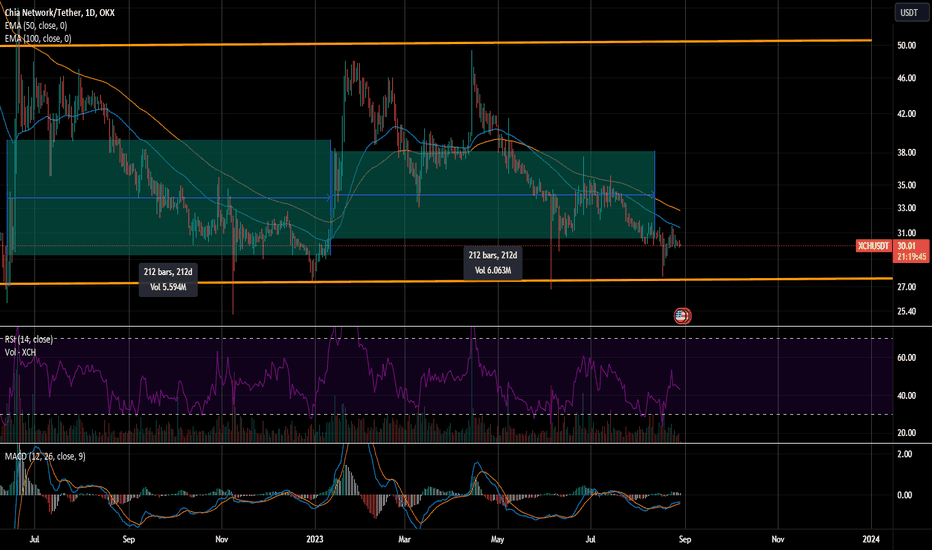Image resolution: width=932 pixels, height=550 pixels.
Task: Click the Mar time axis label
Action: [405, 540]
